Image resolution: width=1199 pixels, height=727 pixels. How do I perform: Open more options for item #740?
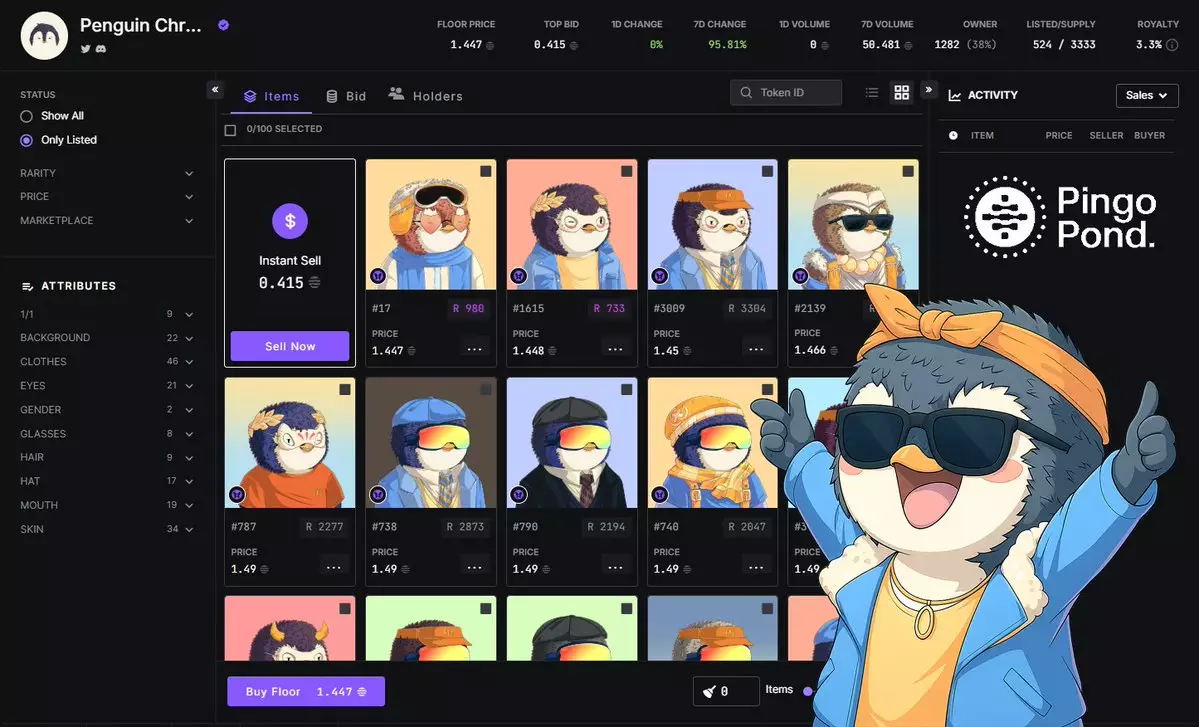(756, 567)
